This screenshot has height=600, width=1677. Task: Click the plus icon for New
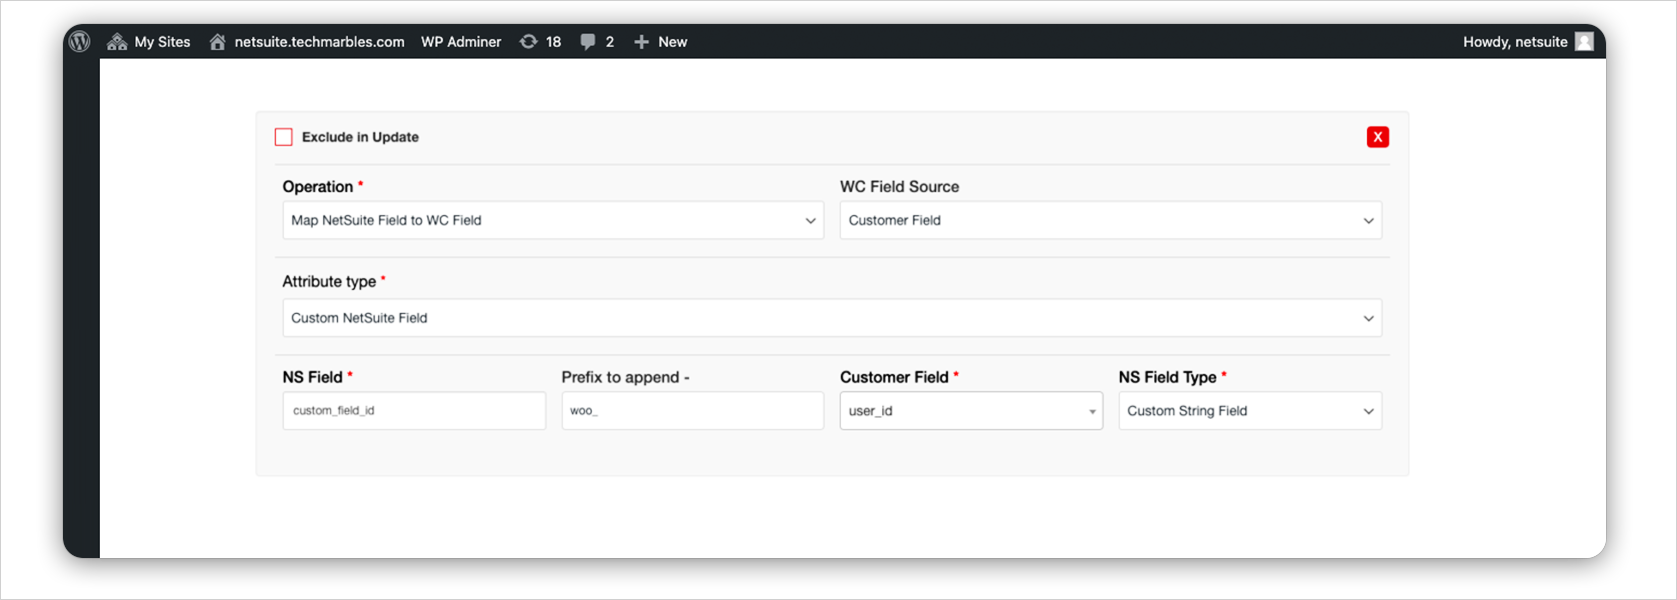(642, 41)
